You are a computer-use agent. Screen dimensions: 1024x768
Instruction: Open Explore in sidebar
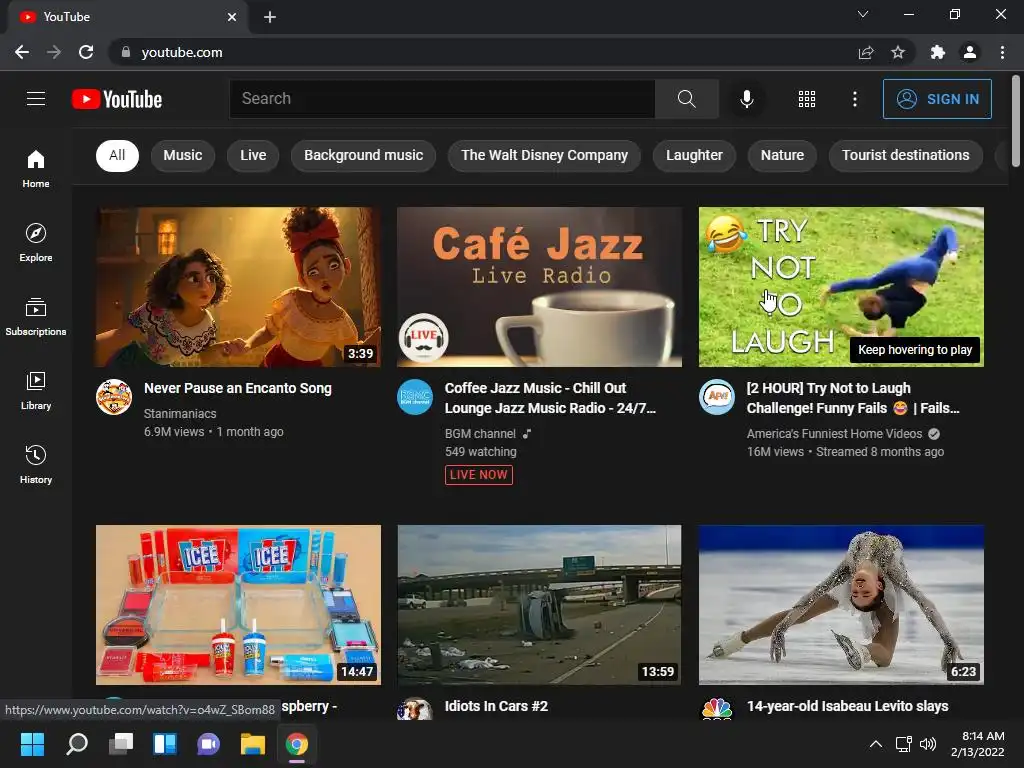[x=36, y=242]
